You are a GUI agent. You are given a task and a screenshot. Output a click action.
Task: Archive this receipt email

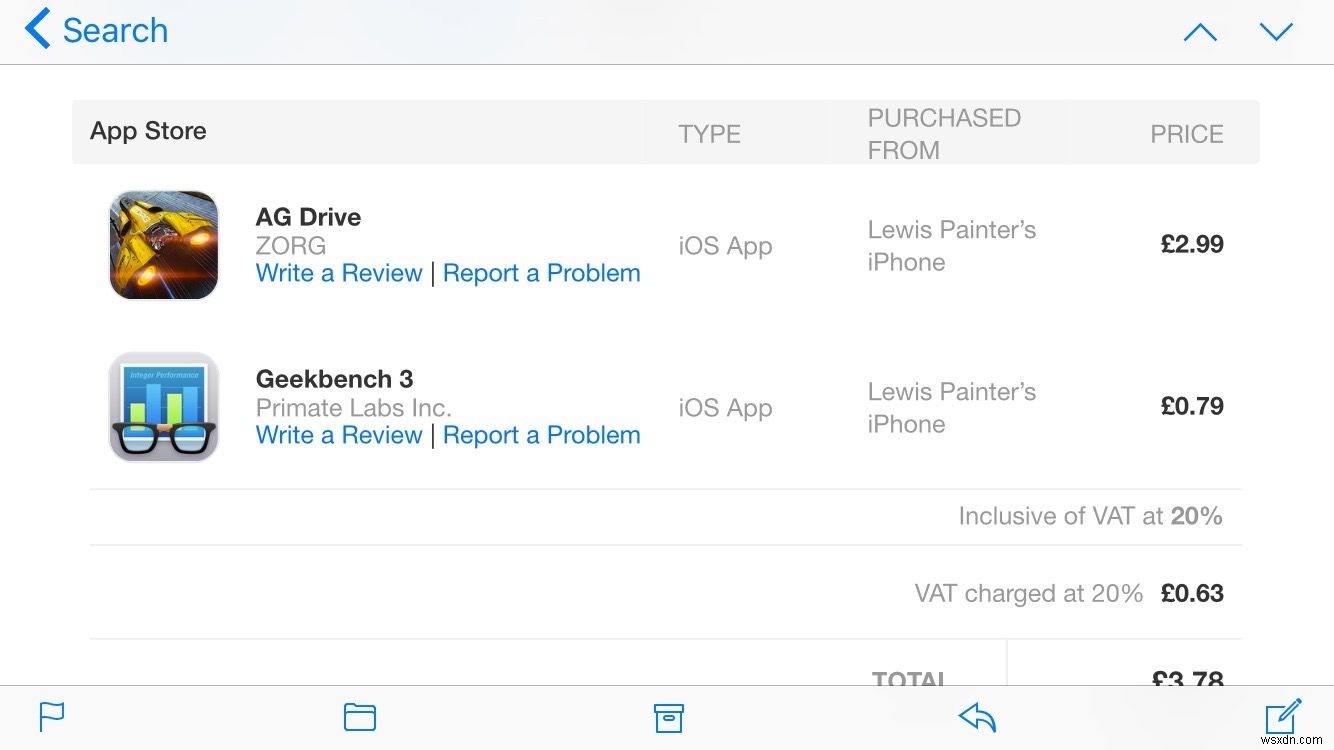point(668,717)
